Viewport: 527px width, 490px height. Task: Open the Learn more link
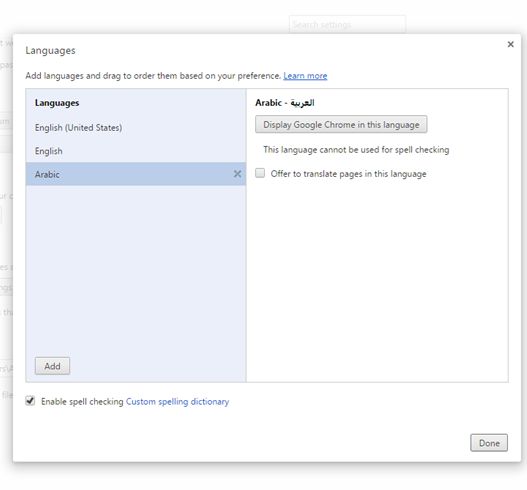[305, 76]
